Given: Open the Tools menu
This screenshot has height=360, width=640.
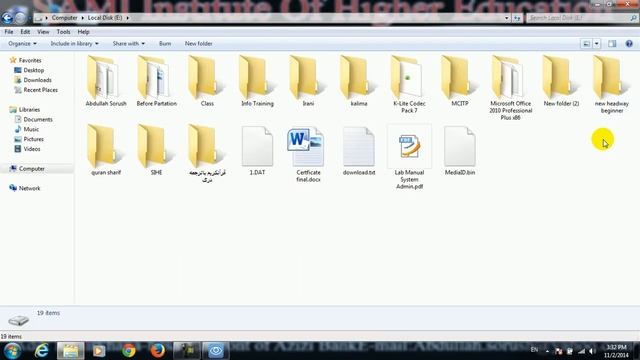Looking at the screenshot, I should [x=63, y=31].
